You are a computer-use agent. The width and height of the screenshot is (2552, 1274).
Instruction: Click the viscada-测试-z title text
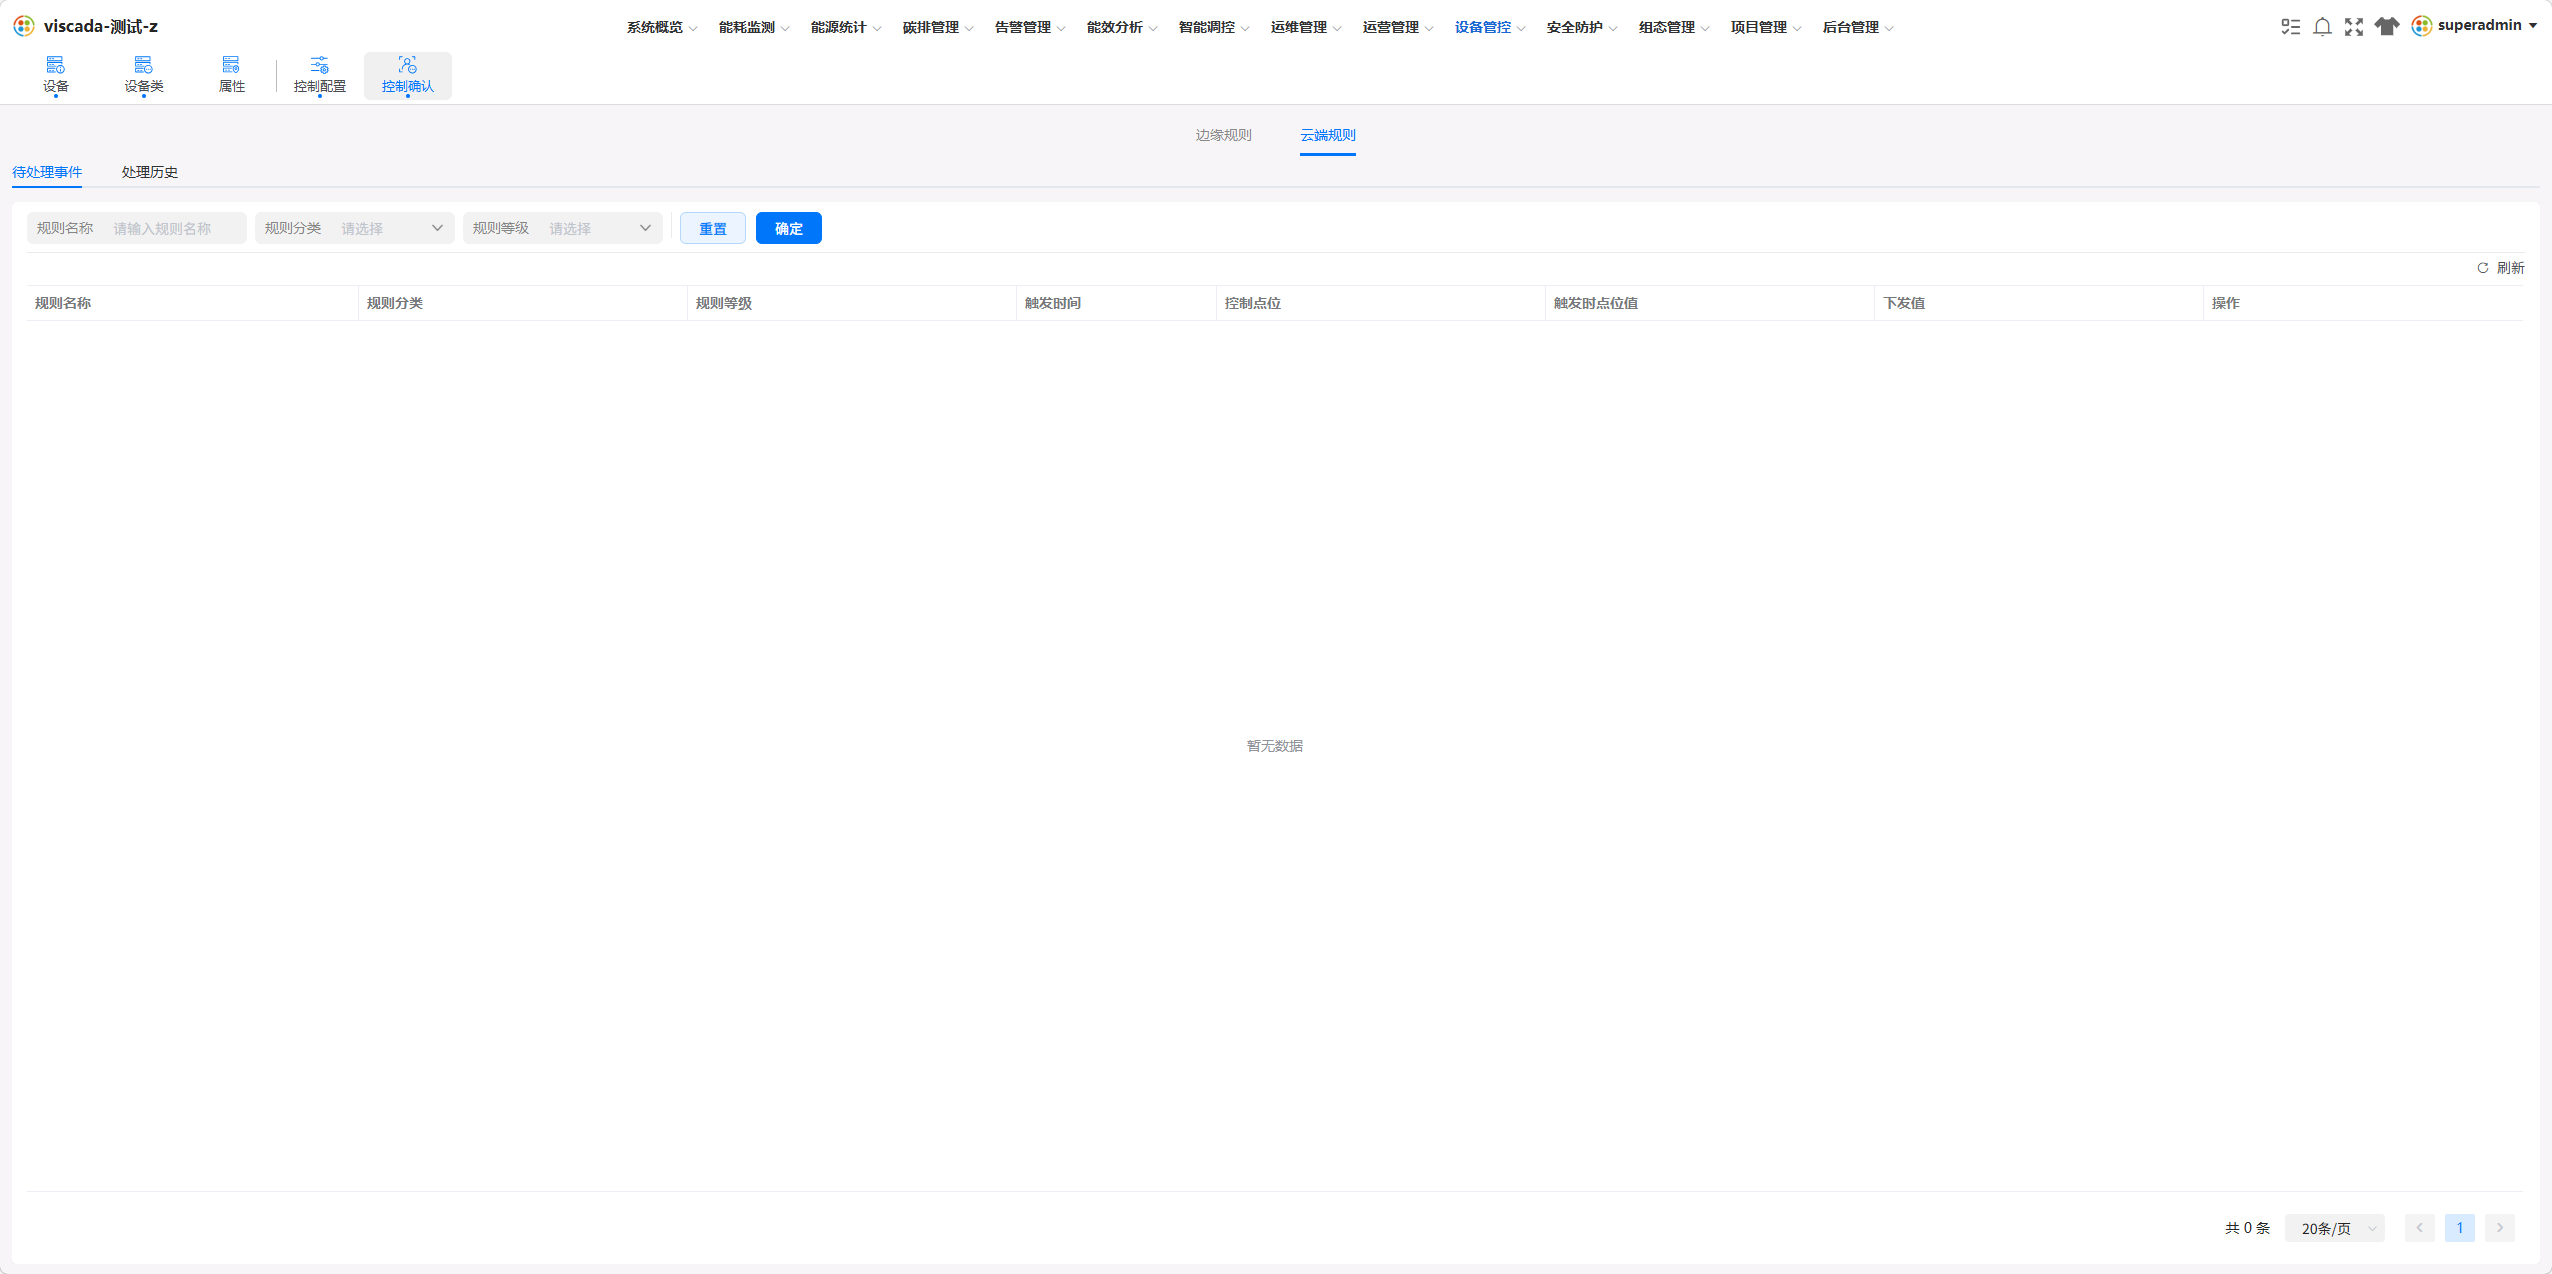(101, 26)
